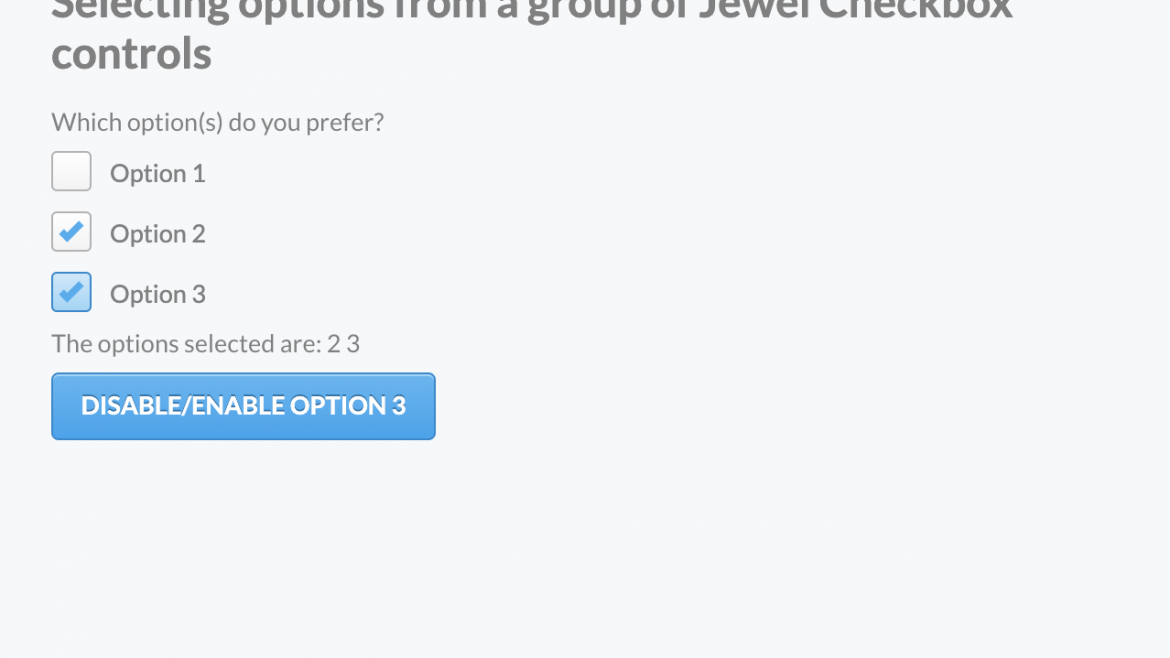Click the checkmark icon beside Option 3
This screenshot has width=1170, height=658.
pyautogui.click(x=71, y=292)
